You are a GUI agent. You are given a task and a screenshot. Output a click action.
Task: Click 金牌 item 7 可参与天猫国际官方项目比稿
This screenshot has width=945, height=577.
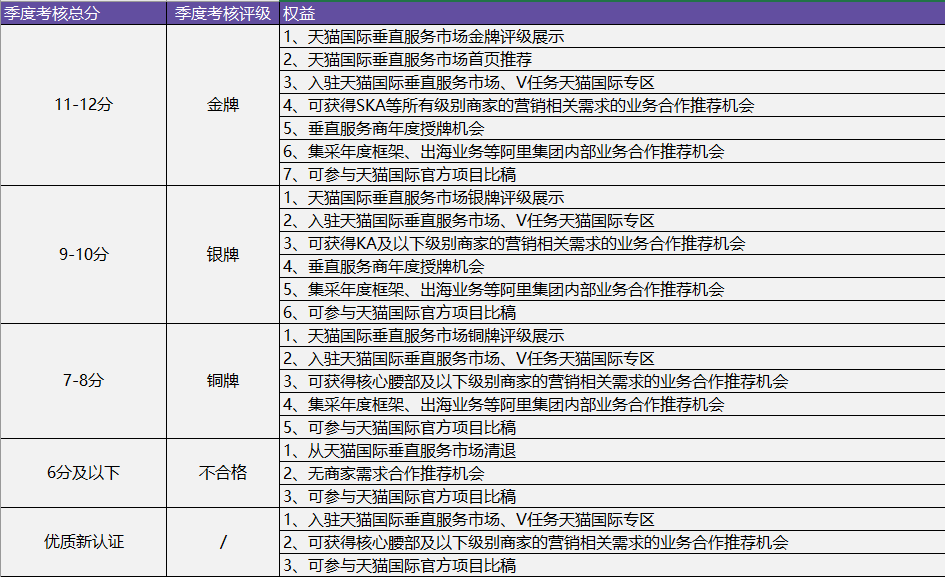[x=612, y=175]
